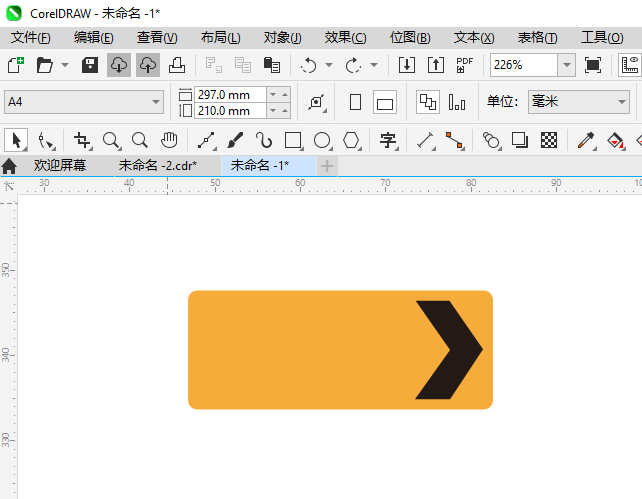This screenshot has width=642, height=499.
Task: Click the Open file folder icon
Action: coord(44,65)
